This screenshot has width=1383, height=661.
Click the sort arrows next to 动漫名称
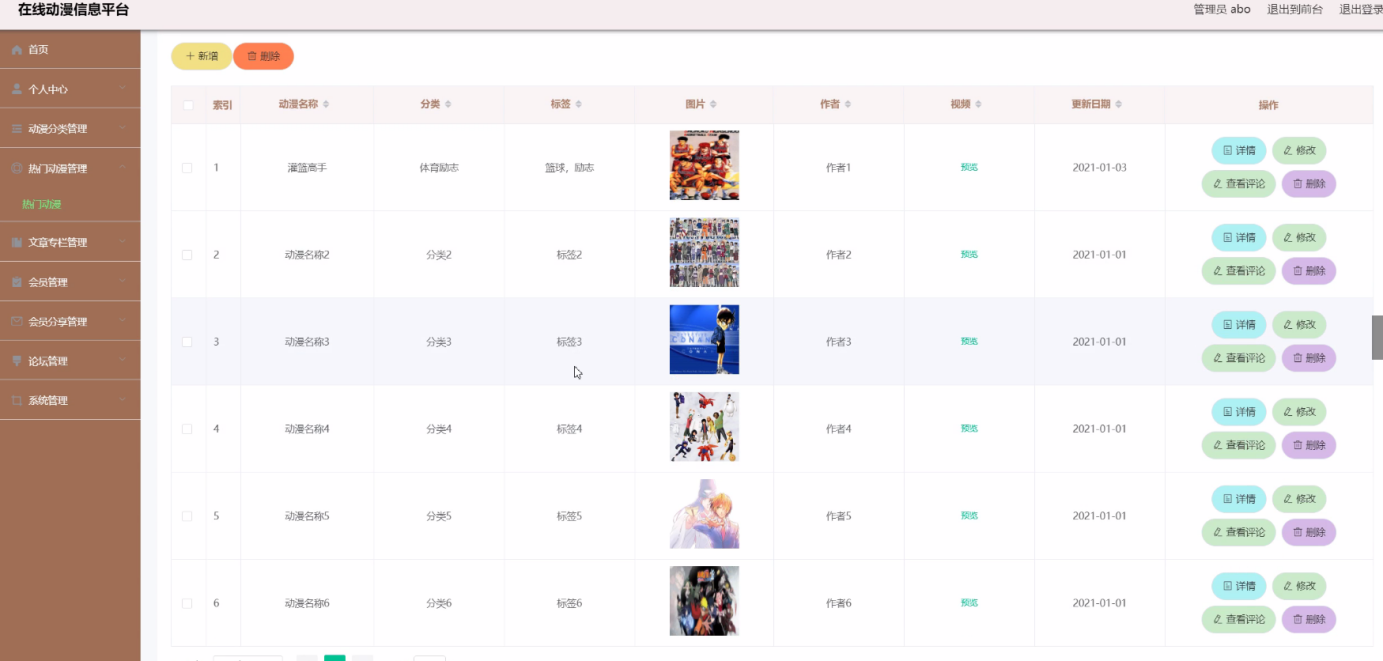[326, 105]
